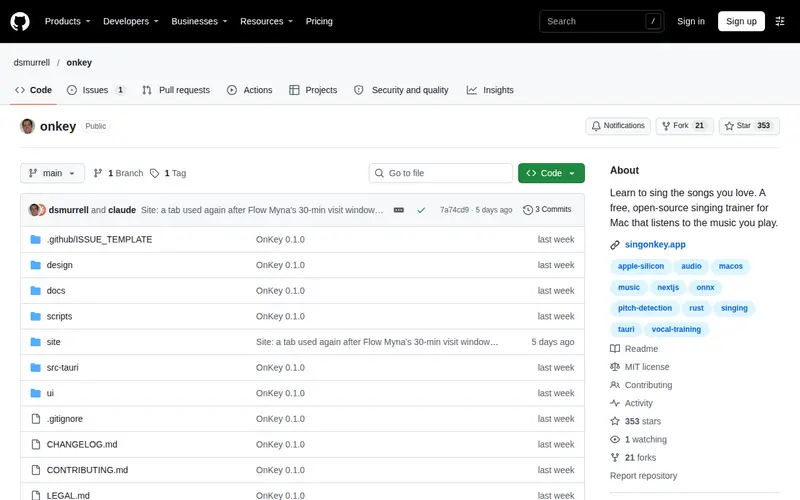Open the appearance settings icon in header
This screenshot has height=500, width=800.
[x=780, y=21]
